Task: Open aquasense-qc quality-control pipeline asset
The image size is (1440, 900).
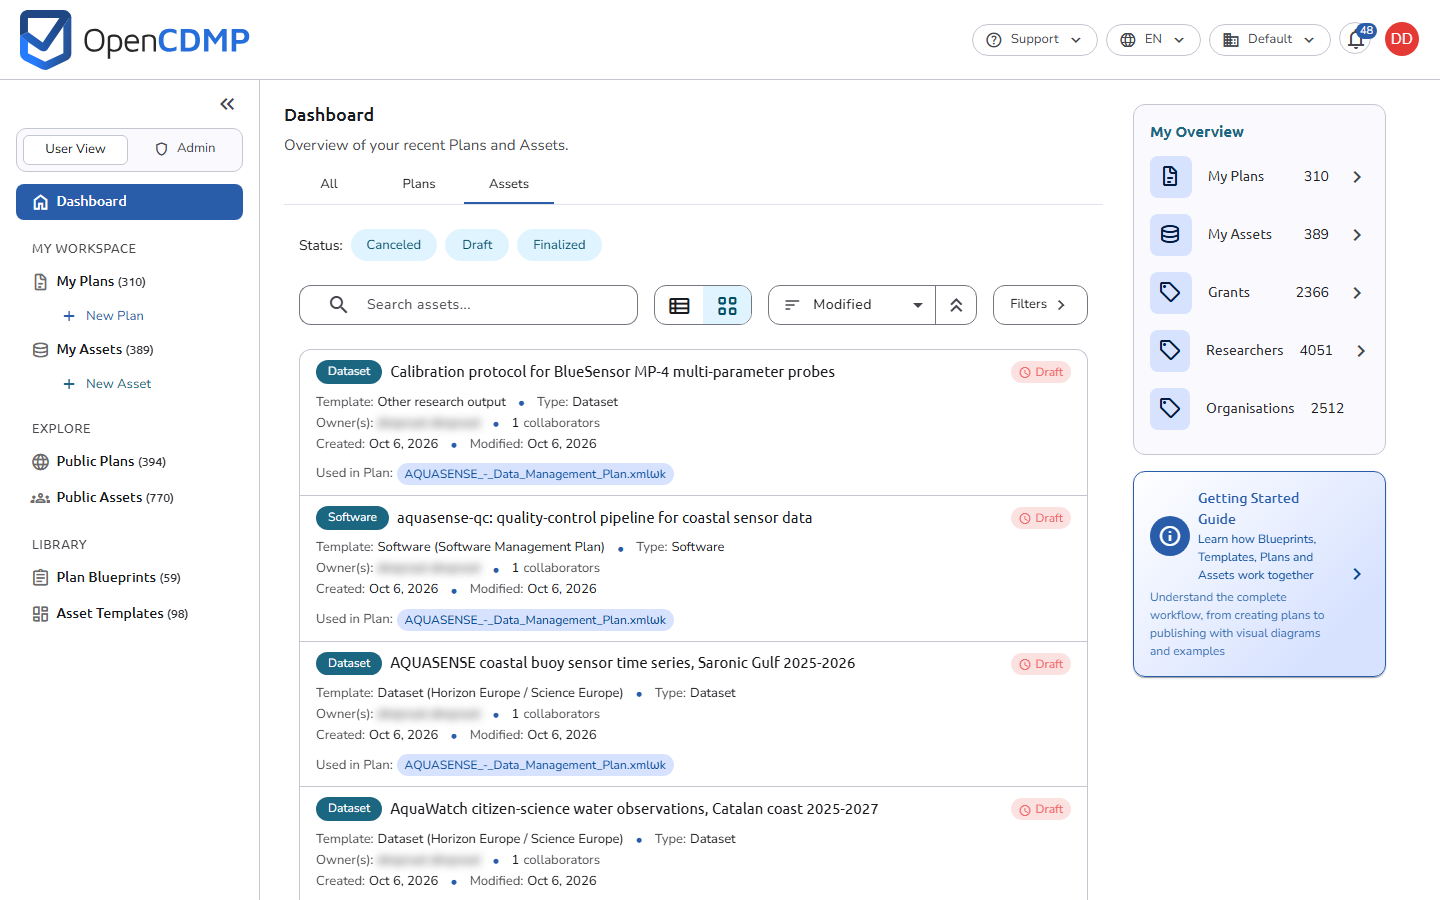Action: [x=604, y=518]
